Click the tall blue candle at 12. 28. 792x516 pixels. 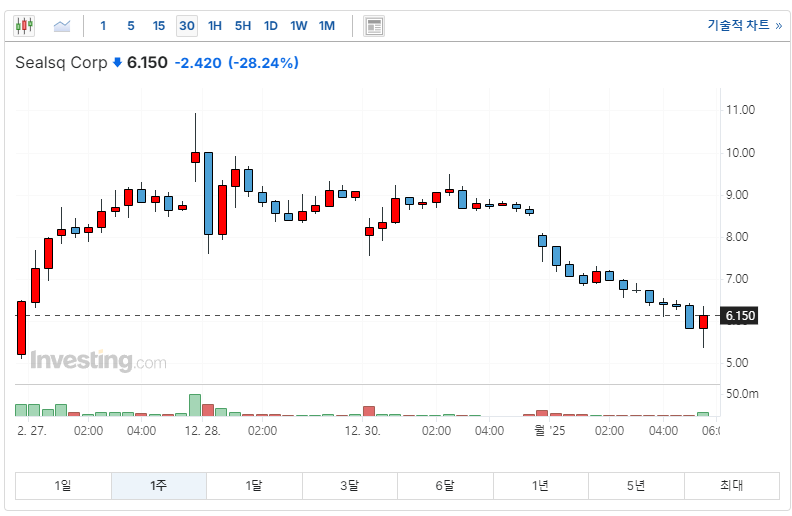click(208, 193)
